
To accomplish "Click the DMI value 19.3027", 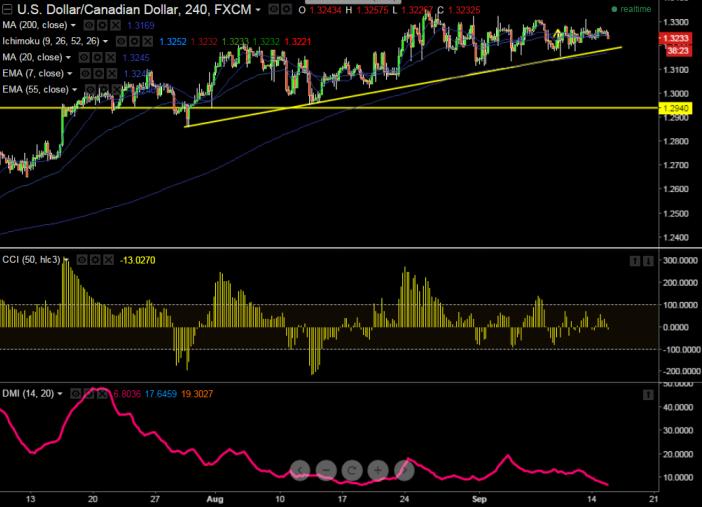I will pos(197,394).
